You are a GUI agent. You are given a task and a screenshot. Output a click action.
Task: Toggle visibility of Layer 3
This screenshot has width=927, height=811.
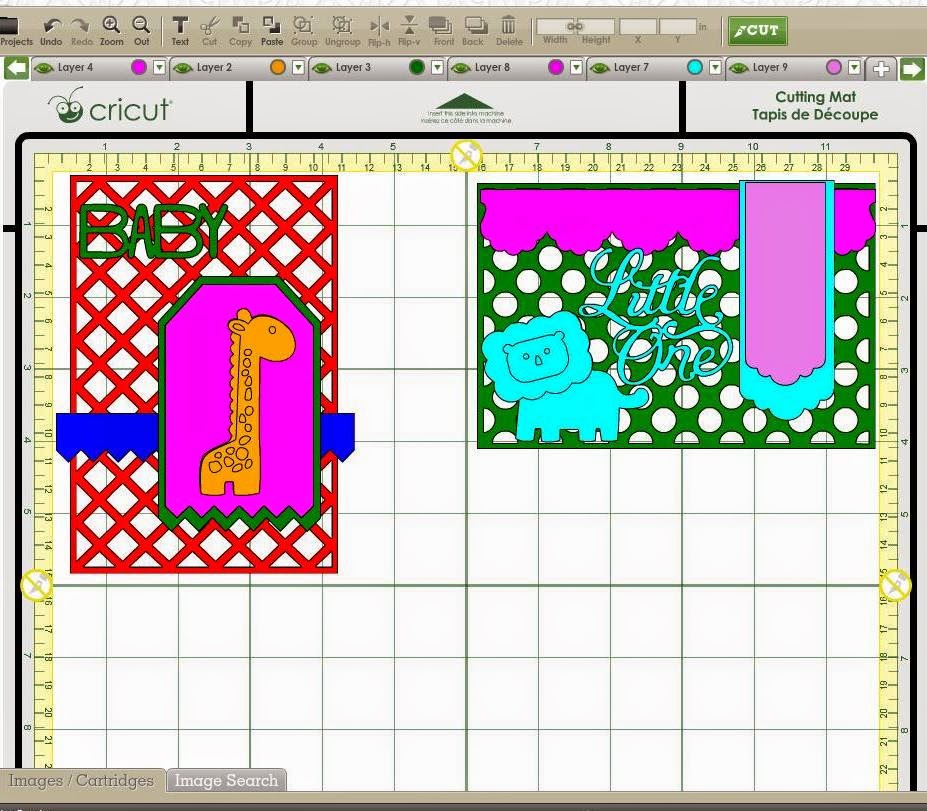coord(322,68)
